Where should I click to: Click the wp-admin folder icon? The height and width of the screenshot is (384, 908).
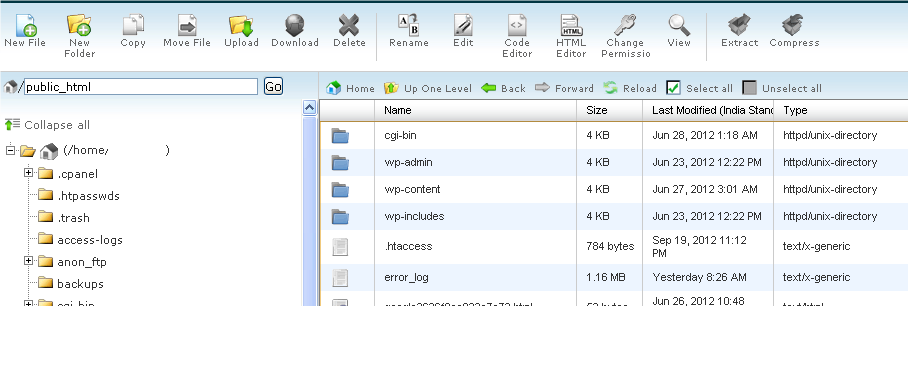tap(340, 163)
